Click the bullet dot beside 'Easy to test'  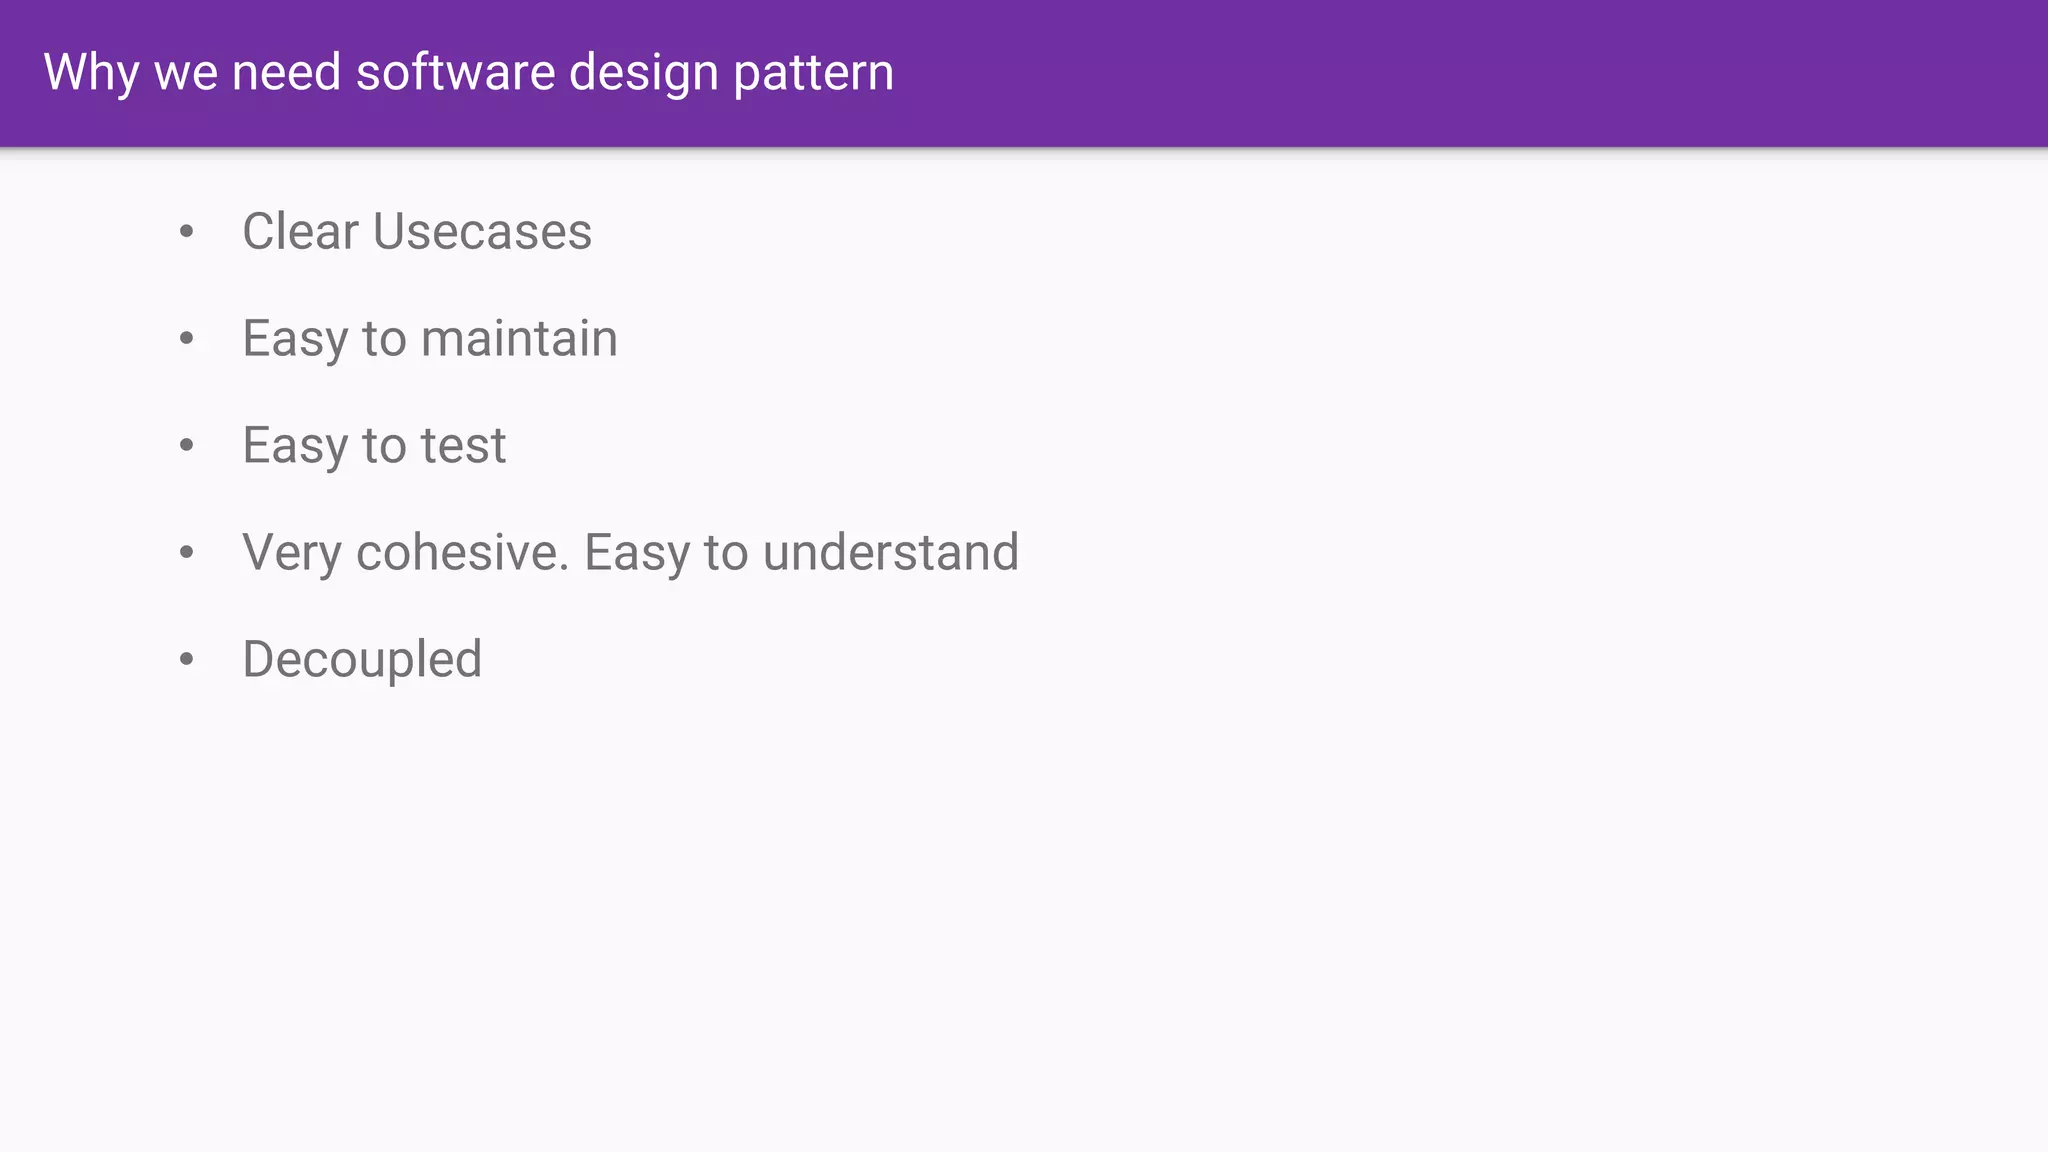click(x=186, y=446)
